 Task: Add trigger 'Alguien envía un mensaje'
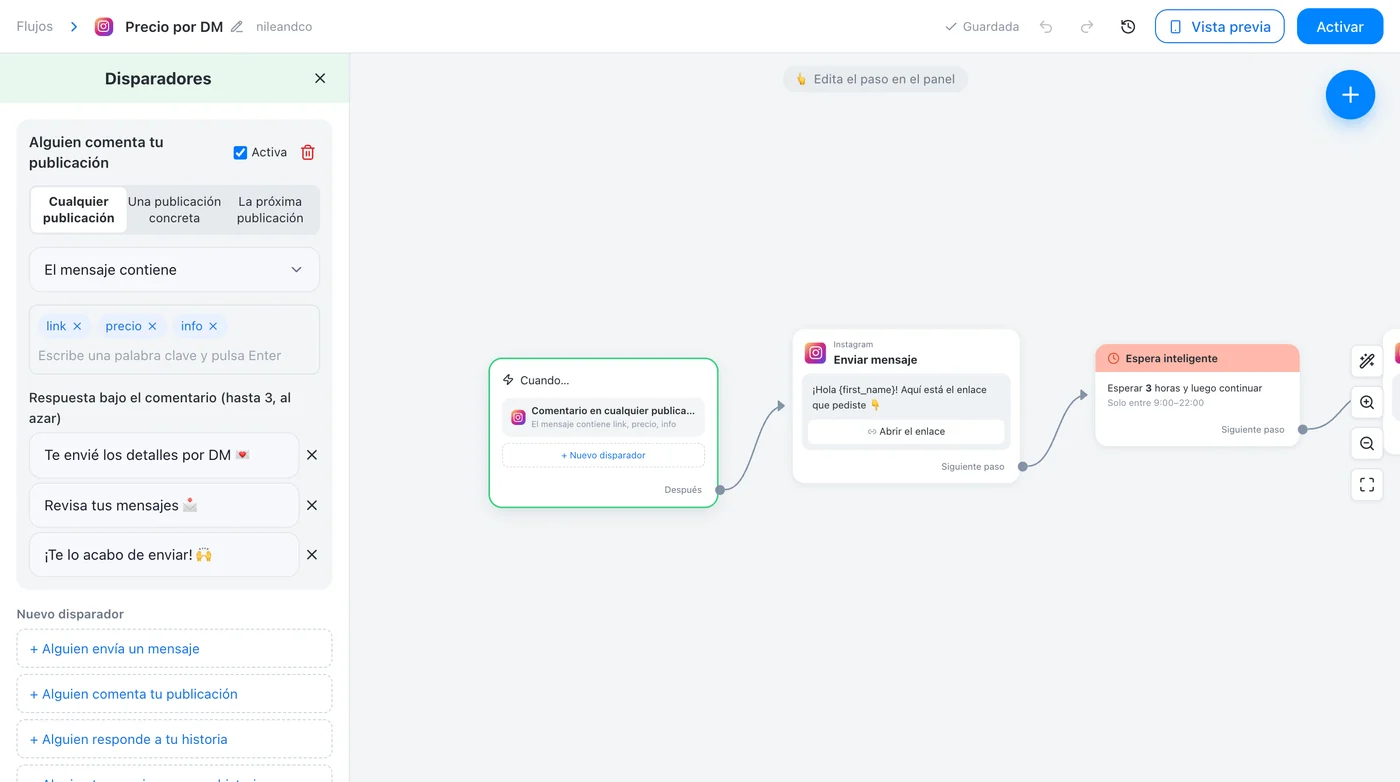coord(174,648)
